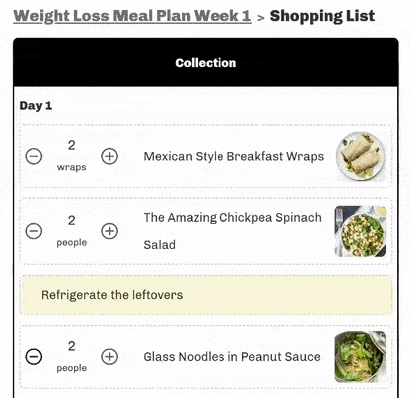Increase Glass Noodles in Peanut Sauce servings
This screenshot has width=410, height=398.
coord(110,357)
